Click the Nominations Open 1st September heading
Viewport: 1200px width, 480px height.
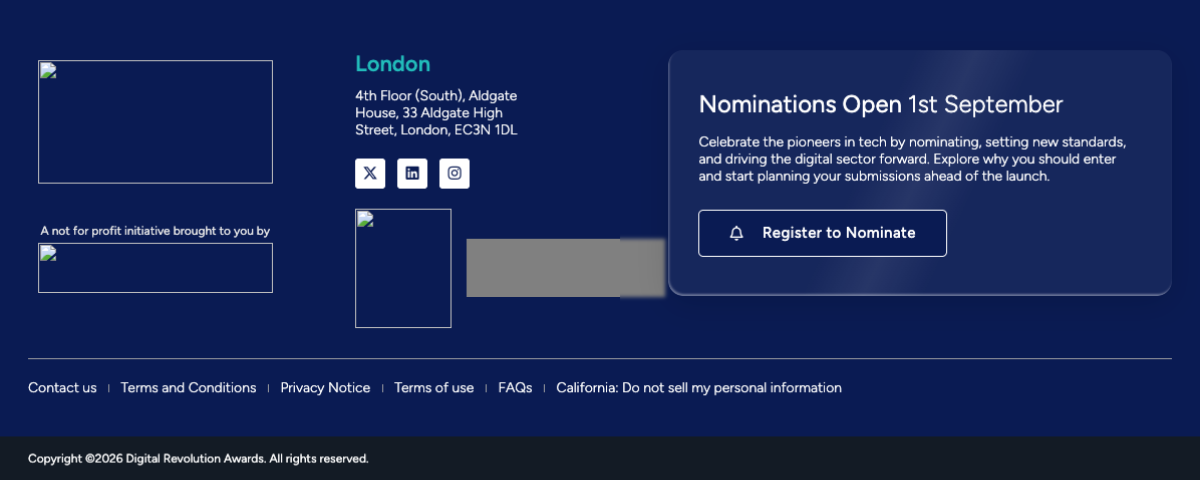point(881,104)
